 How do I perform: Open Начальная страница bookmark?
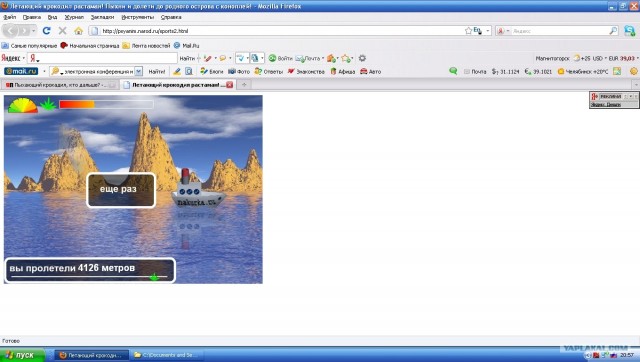pos(90,46)
